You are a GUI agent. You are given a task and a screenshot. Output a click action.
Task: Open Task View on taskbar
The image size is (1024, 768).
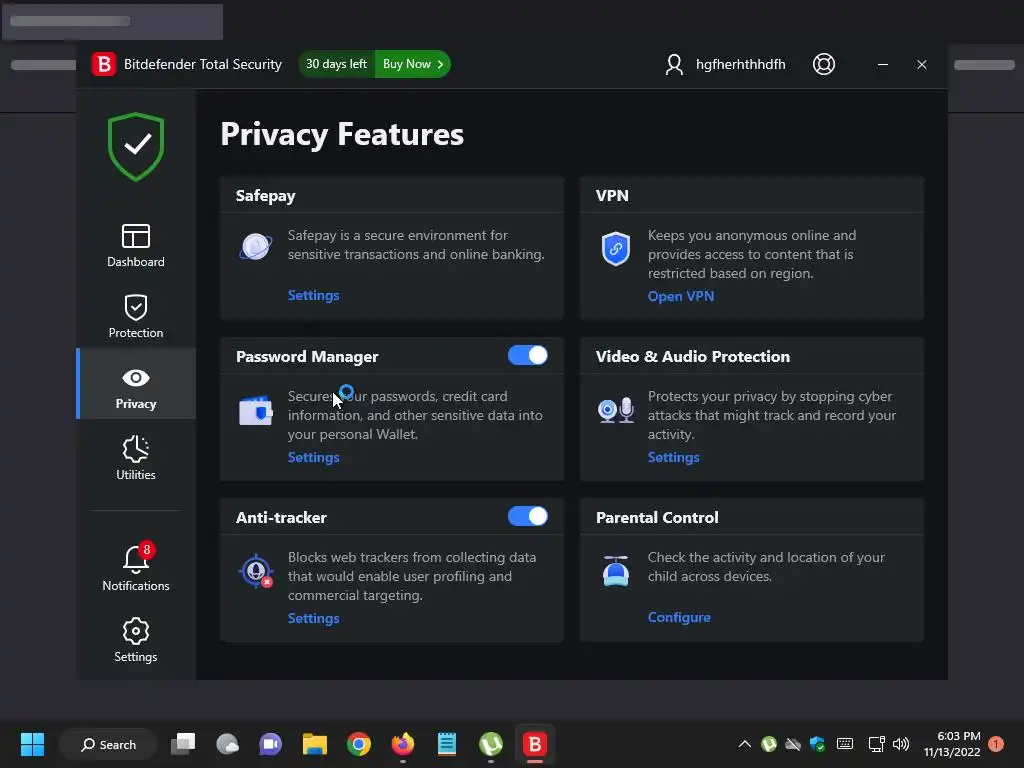pos(183,744)
